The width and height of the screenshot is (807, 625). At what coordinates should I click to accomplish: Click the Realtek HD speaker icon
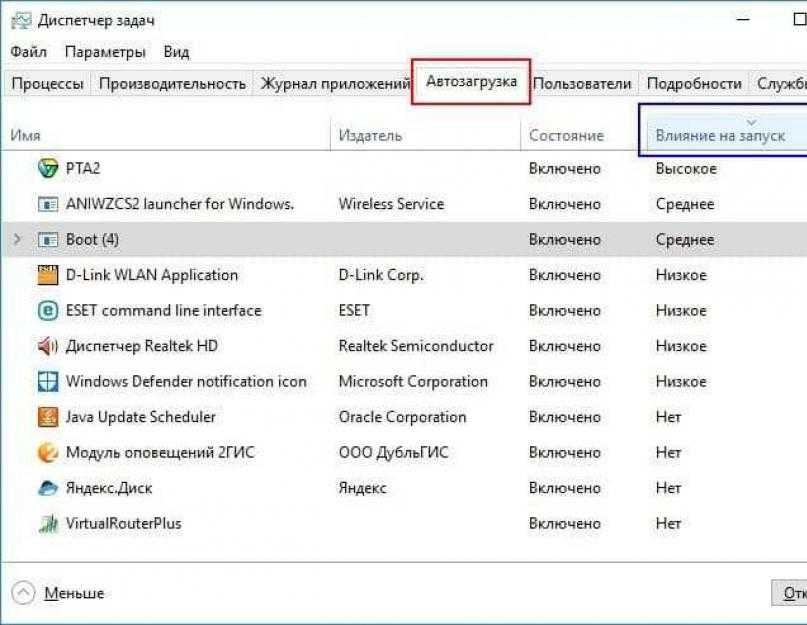pos(48,346)
